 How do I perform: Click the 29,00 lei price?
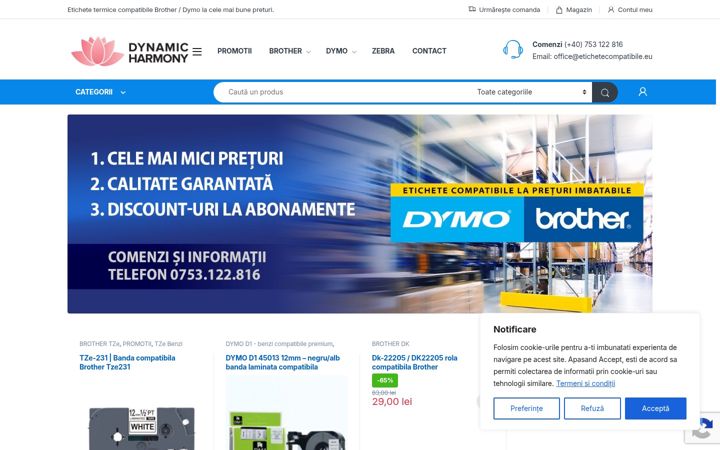[x=392, y=402]
